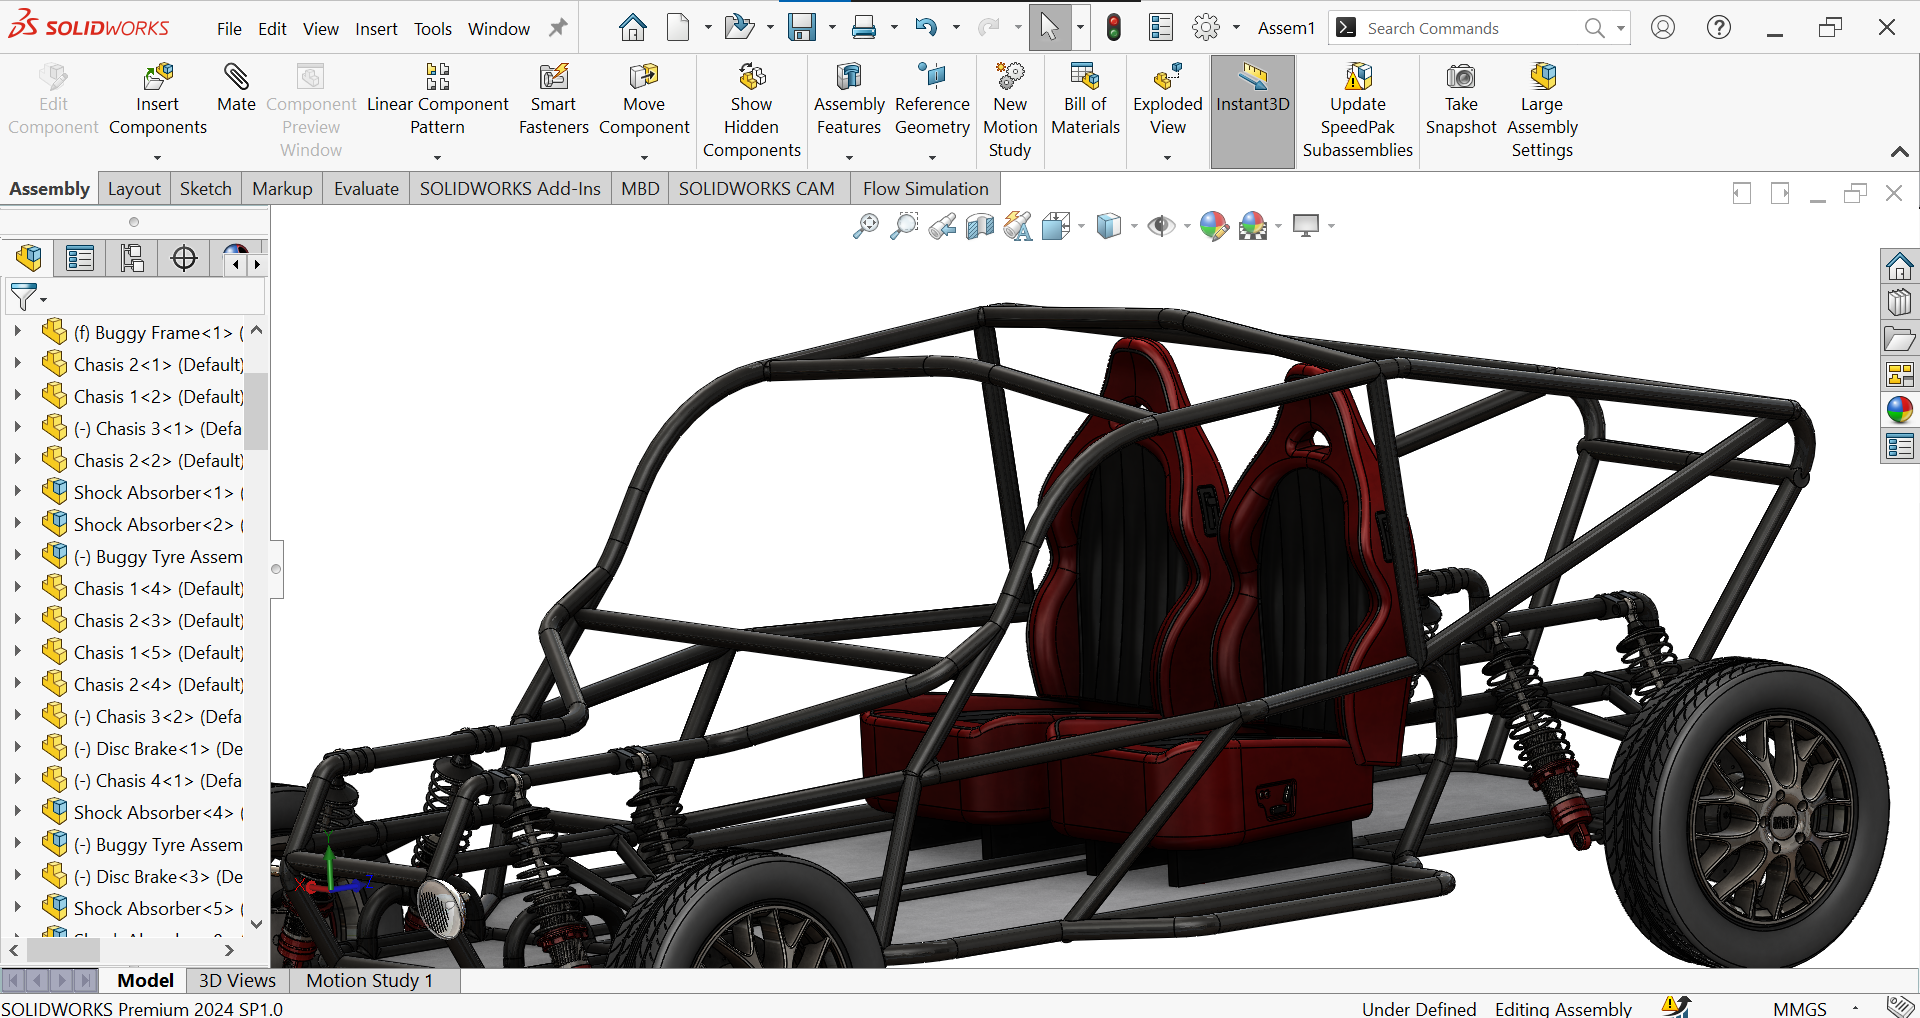This screenshot has height=1018, width=1920.
Task: Open the Tools menu
Action: pyautogui.click(x=433, y=29)
